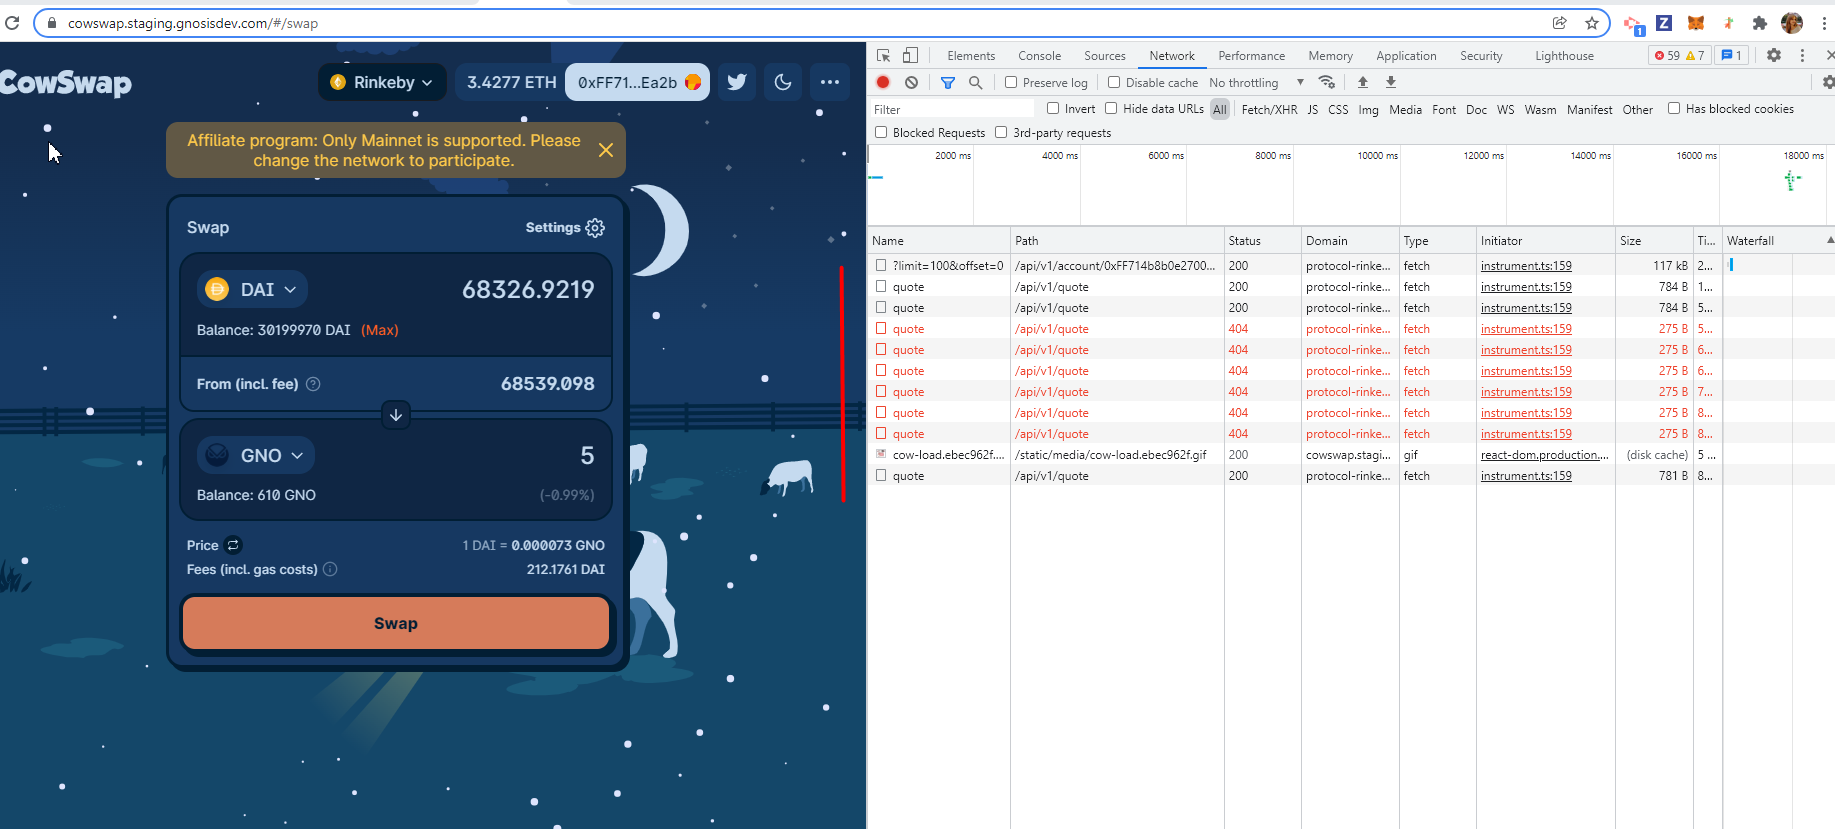This screenshot has height=829, width=1835.
Task: Check 3rd-party requests
Action: (1001, 132)
